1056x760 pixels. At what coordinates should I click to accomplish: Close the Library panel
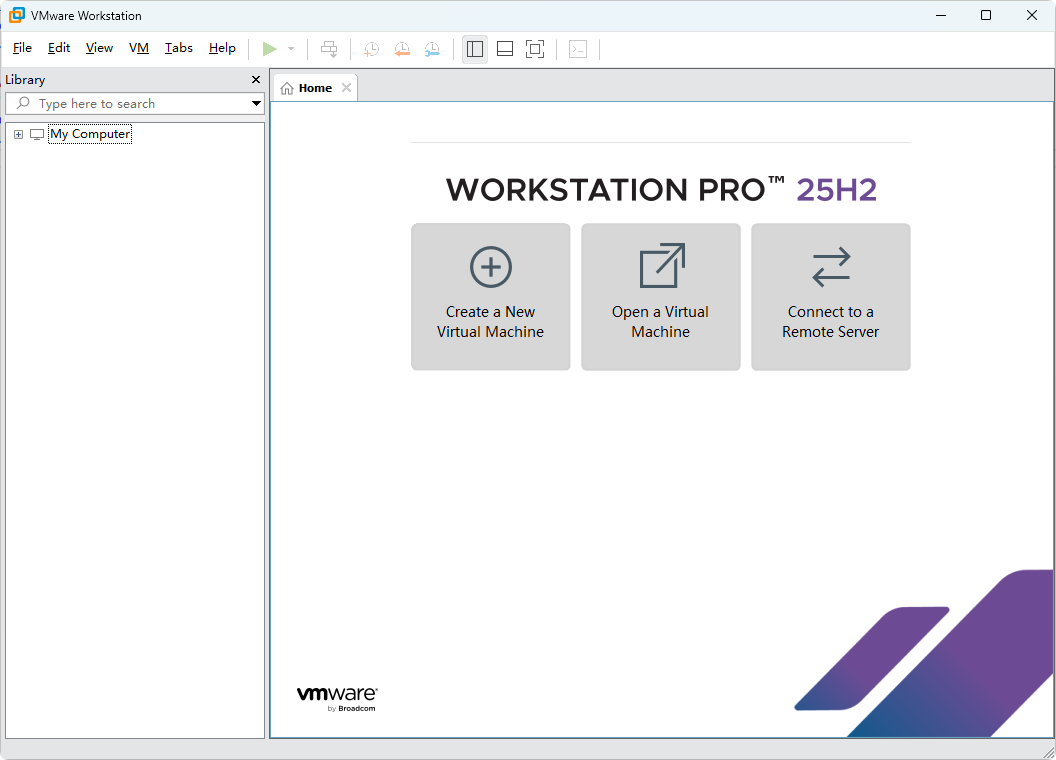pos(256,80)
